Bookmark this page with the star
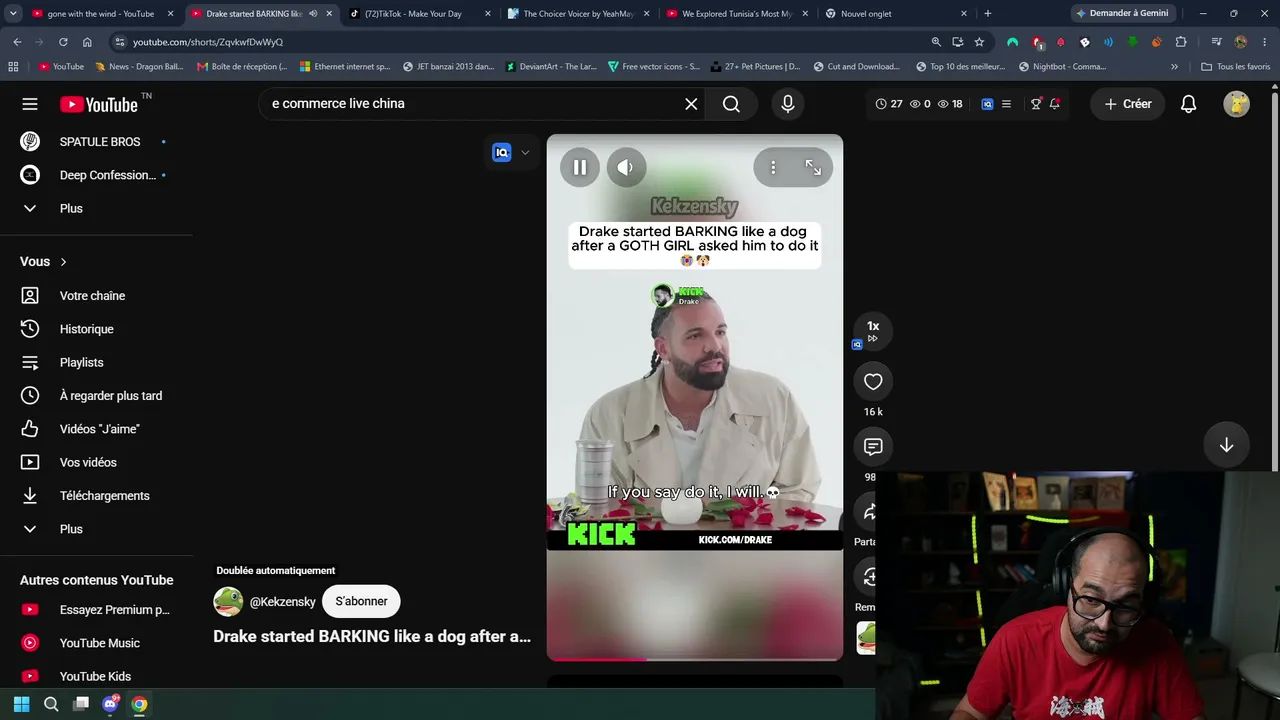Viewport: 1280px width, 720px height. coord(979,42)
